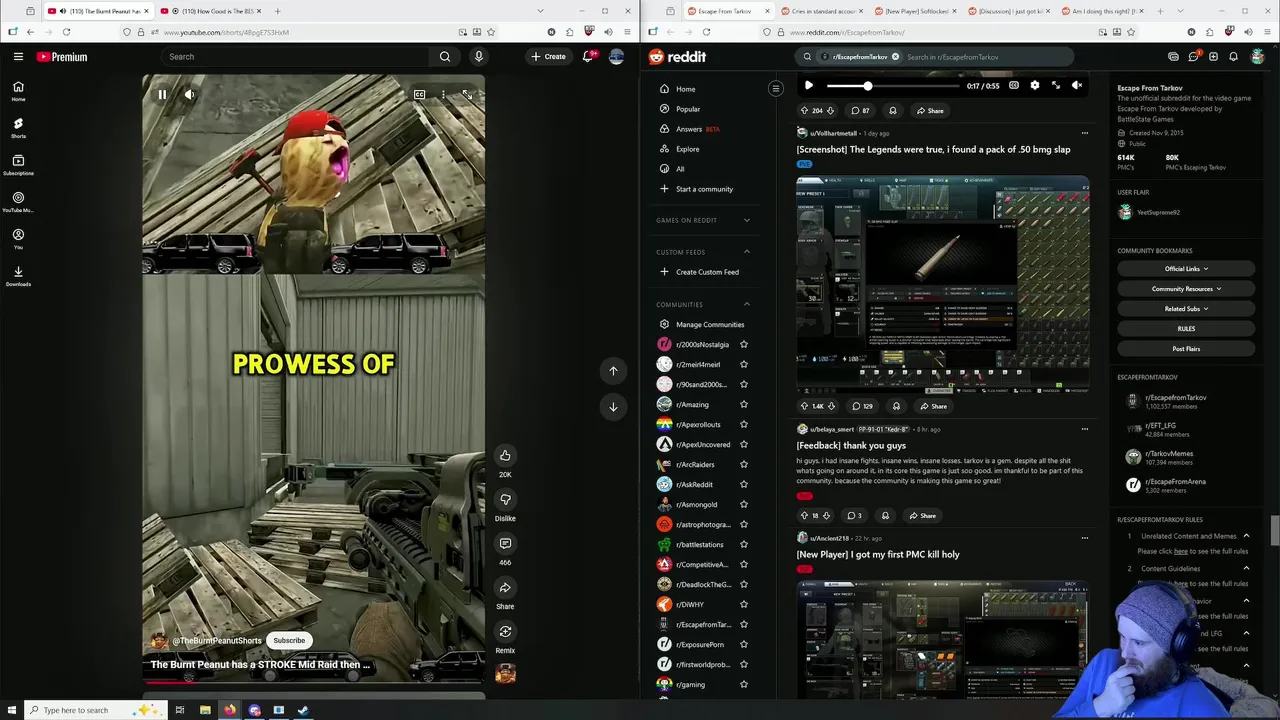Favorite r/DIWHY with star
The height and width of the screenshot is (720, 1280).
(743, 605)
